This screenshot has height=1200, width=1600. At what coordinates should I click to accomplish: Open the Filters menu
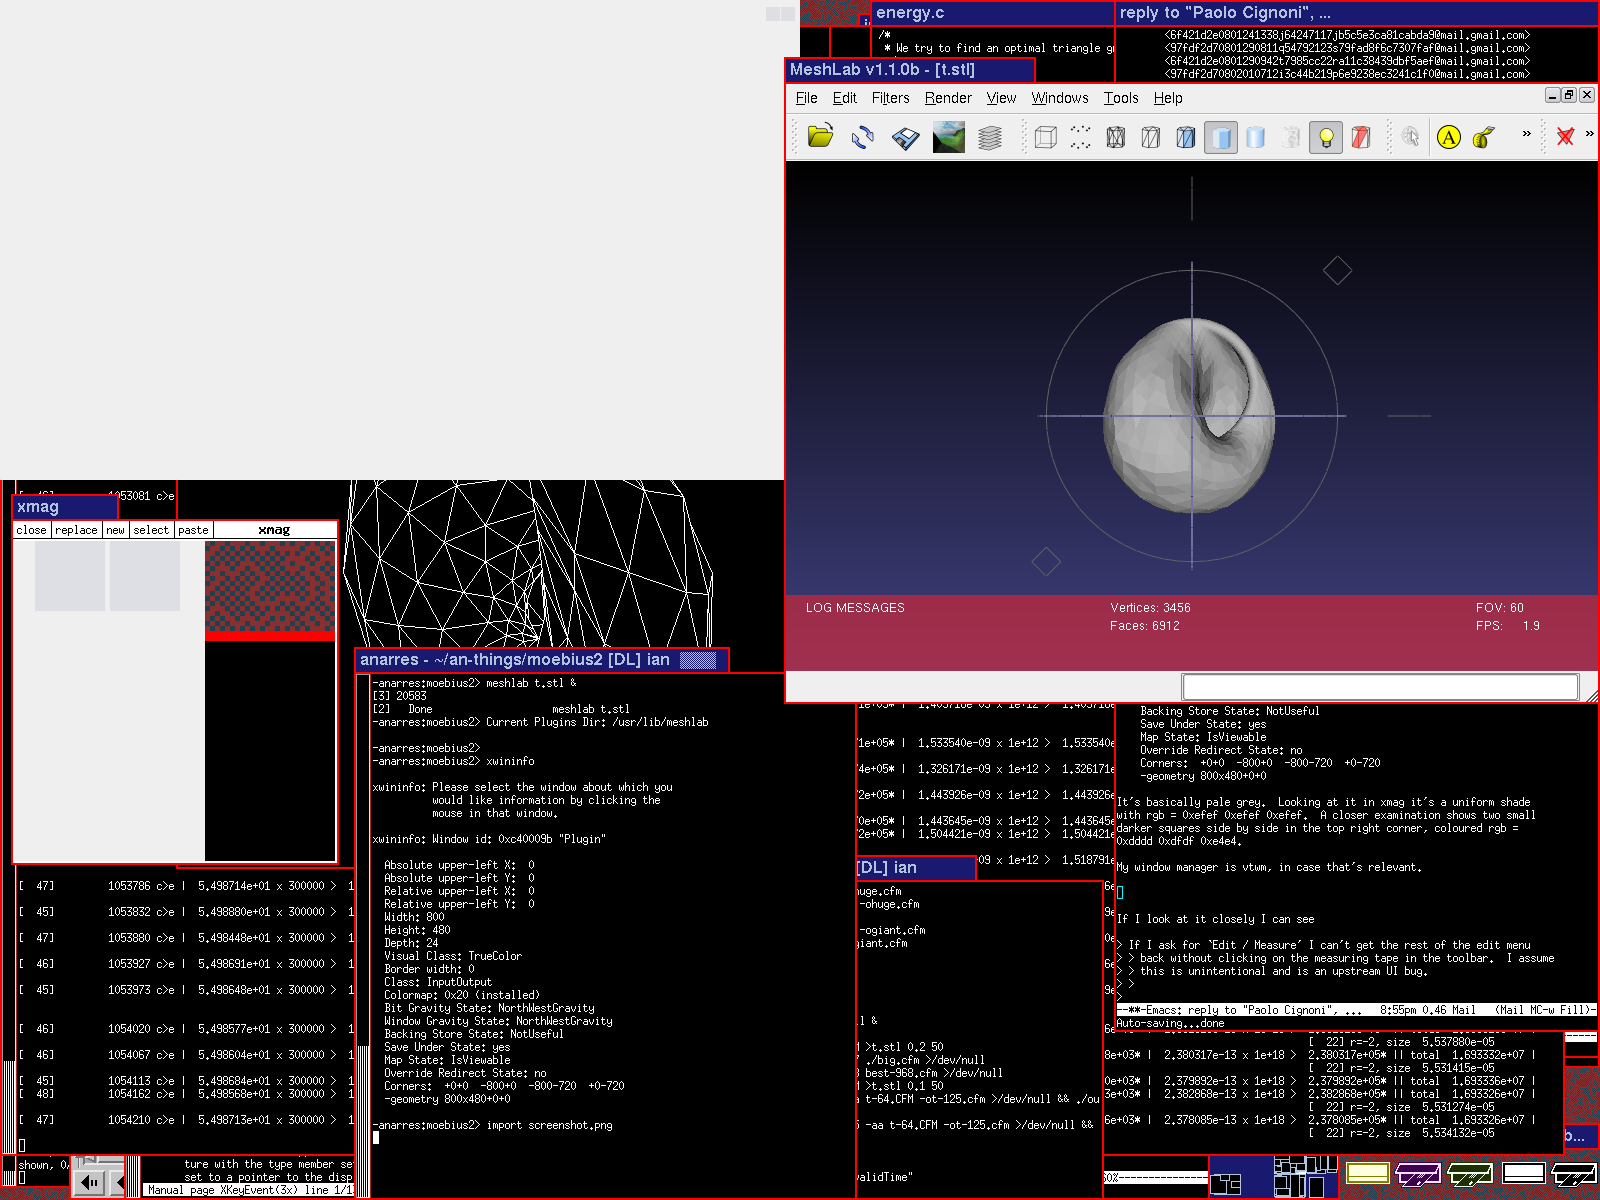890,98
